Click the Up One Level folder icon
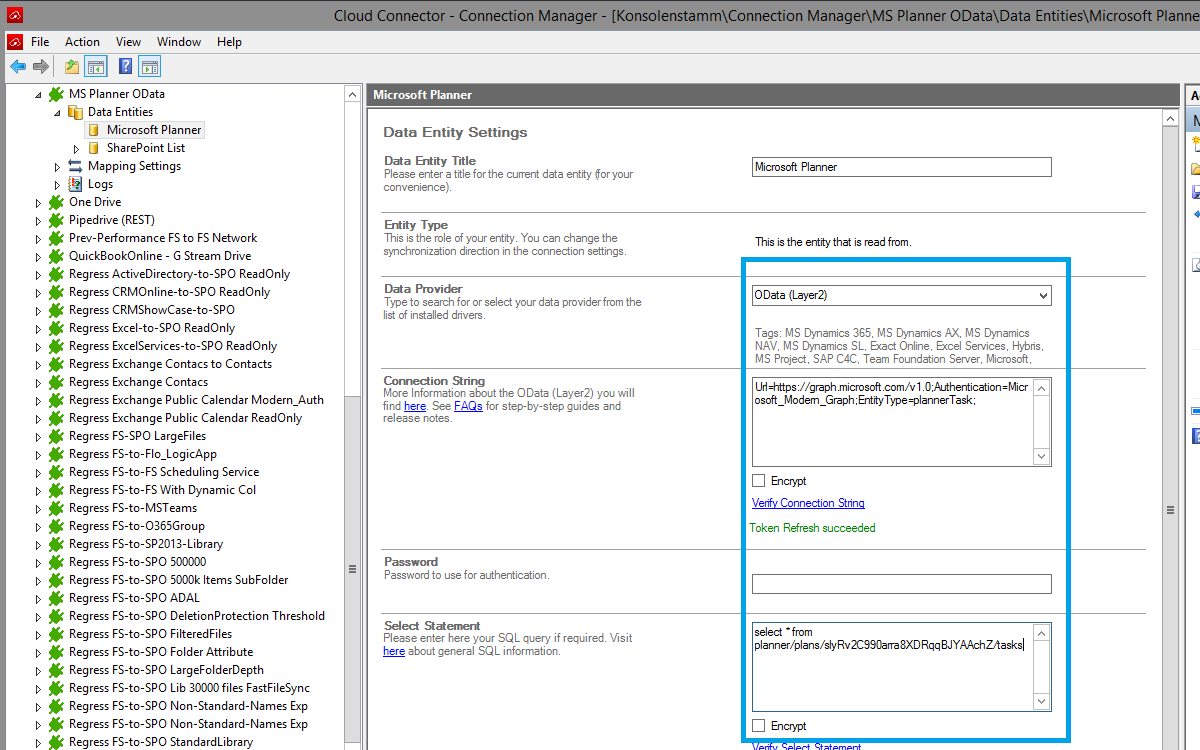Screen dimensions: 1200x750 tap(72, 67)
